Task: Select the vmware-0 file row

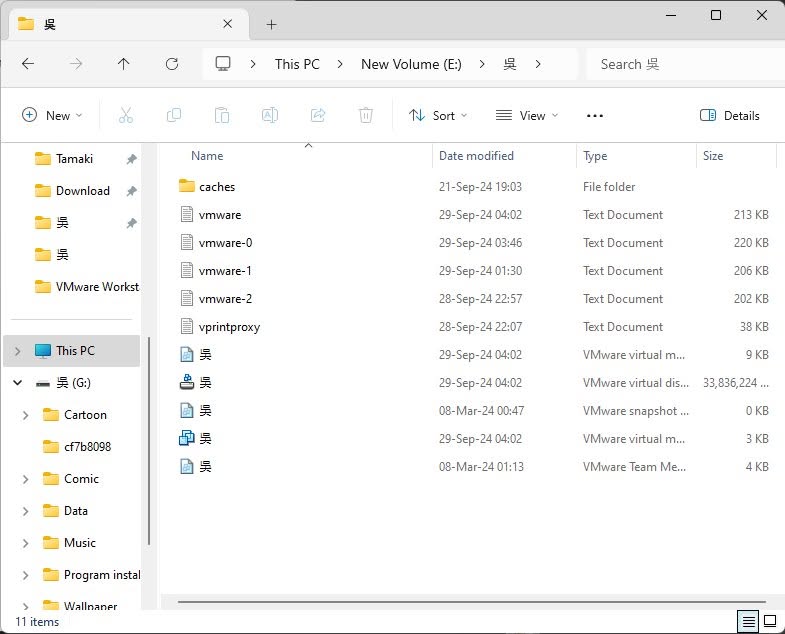Action: point(473,243)
